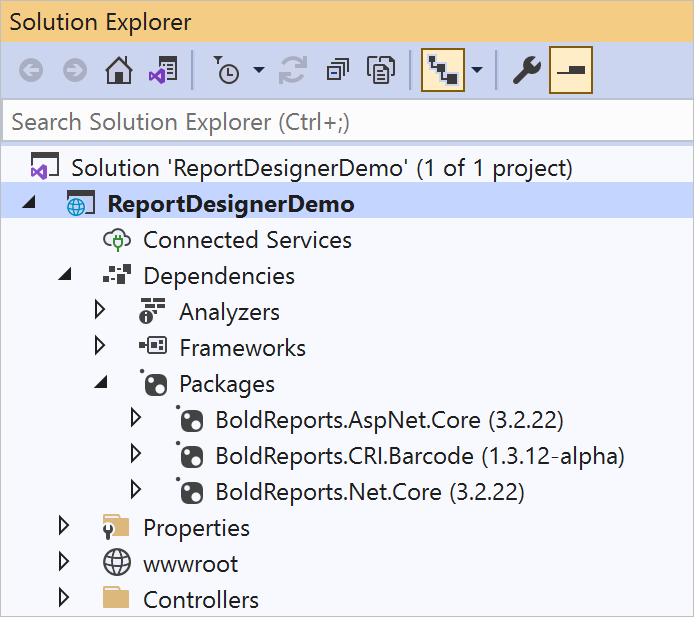Expand the Analyzers node
Viewport: 694px width, 617px height.
100,310
